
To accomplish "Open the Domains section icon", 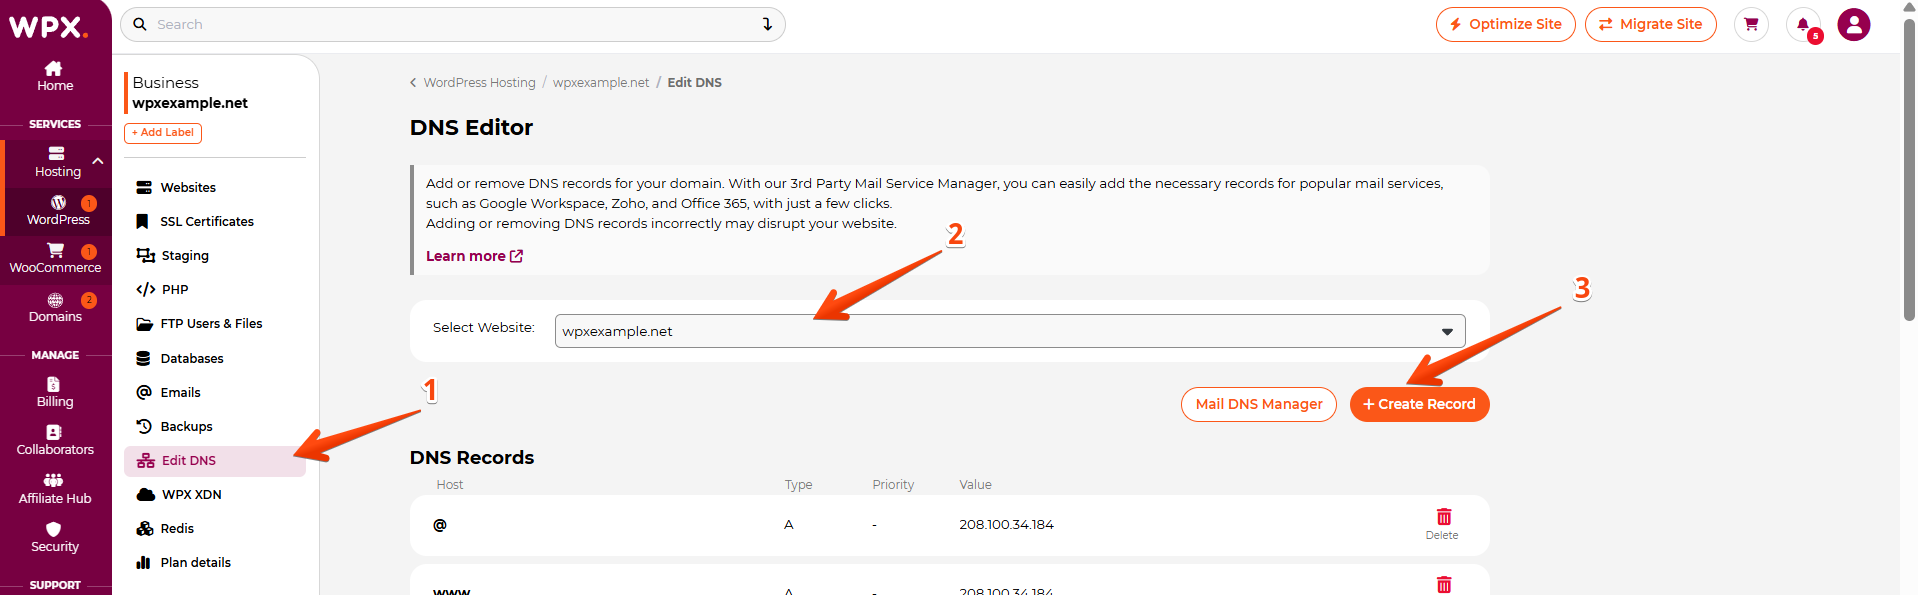I will click(x=55, y=307).
